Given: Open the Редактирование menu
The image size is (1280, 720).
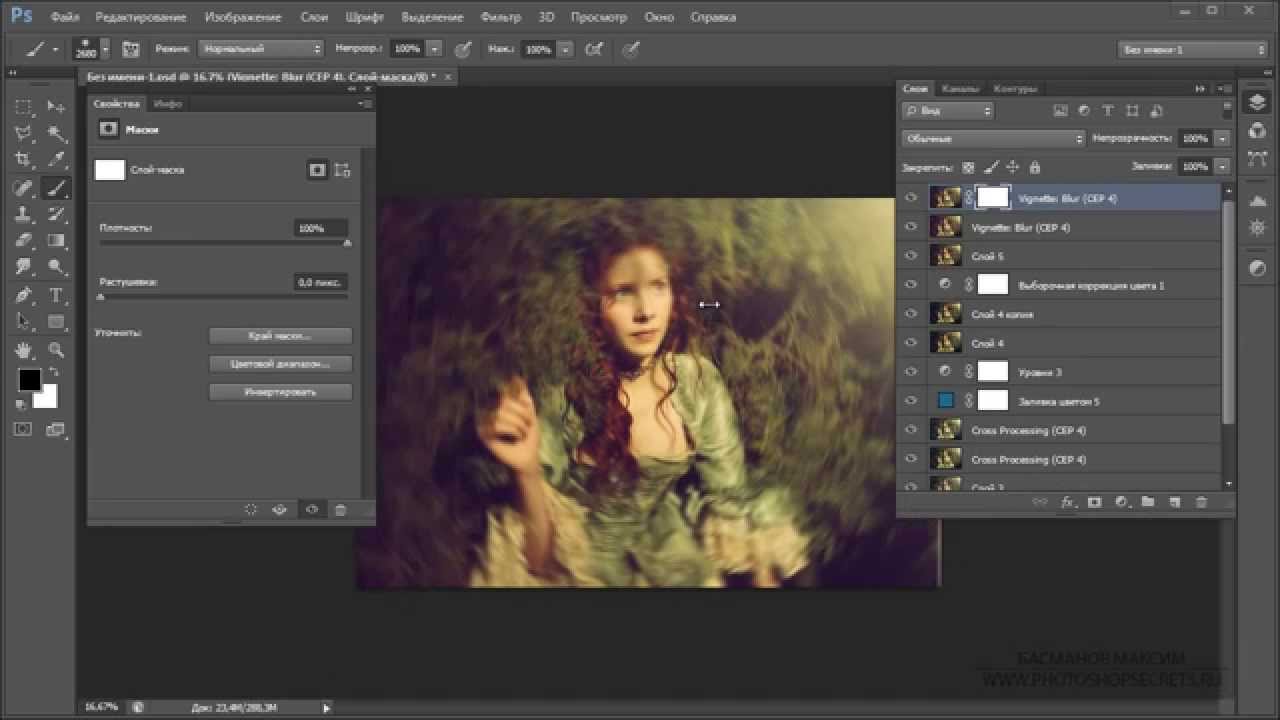Looking at the screenshot, I should [140, 17].
